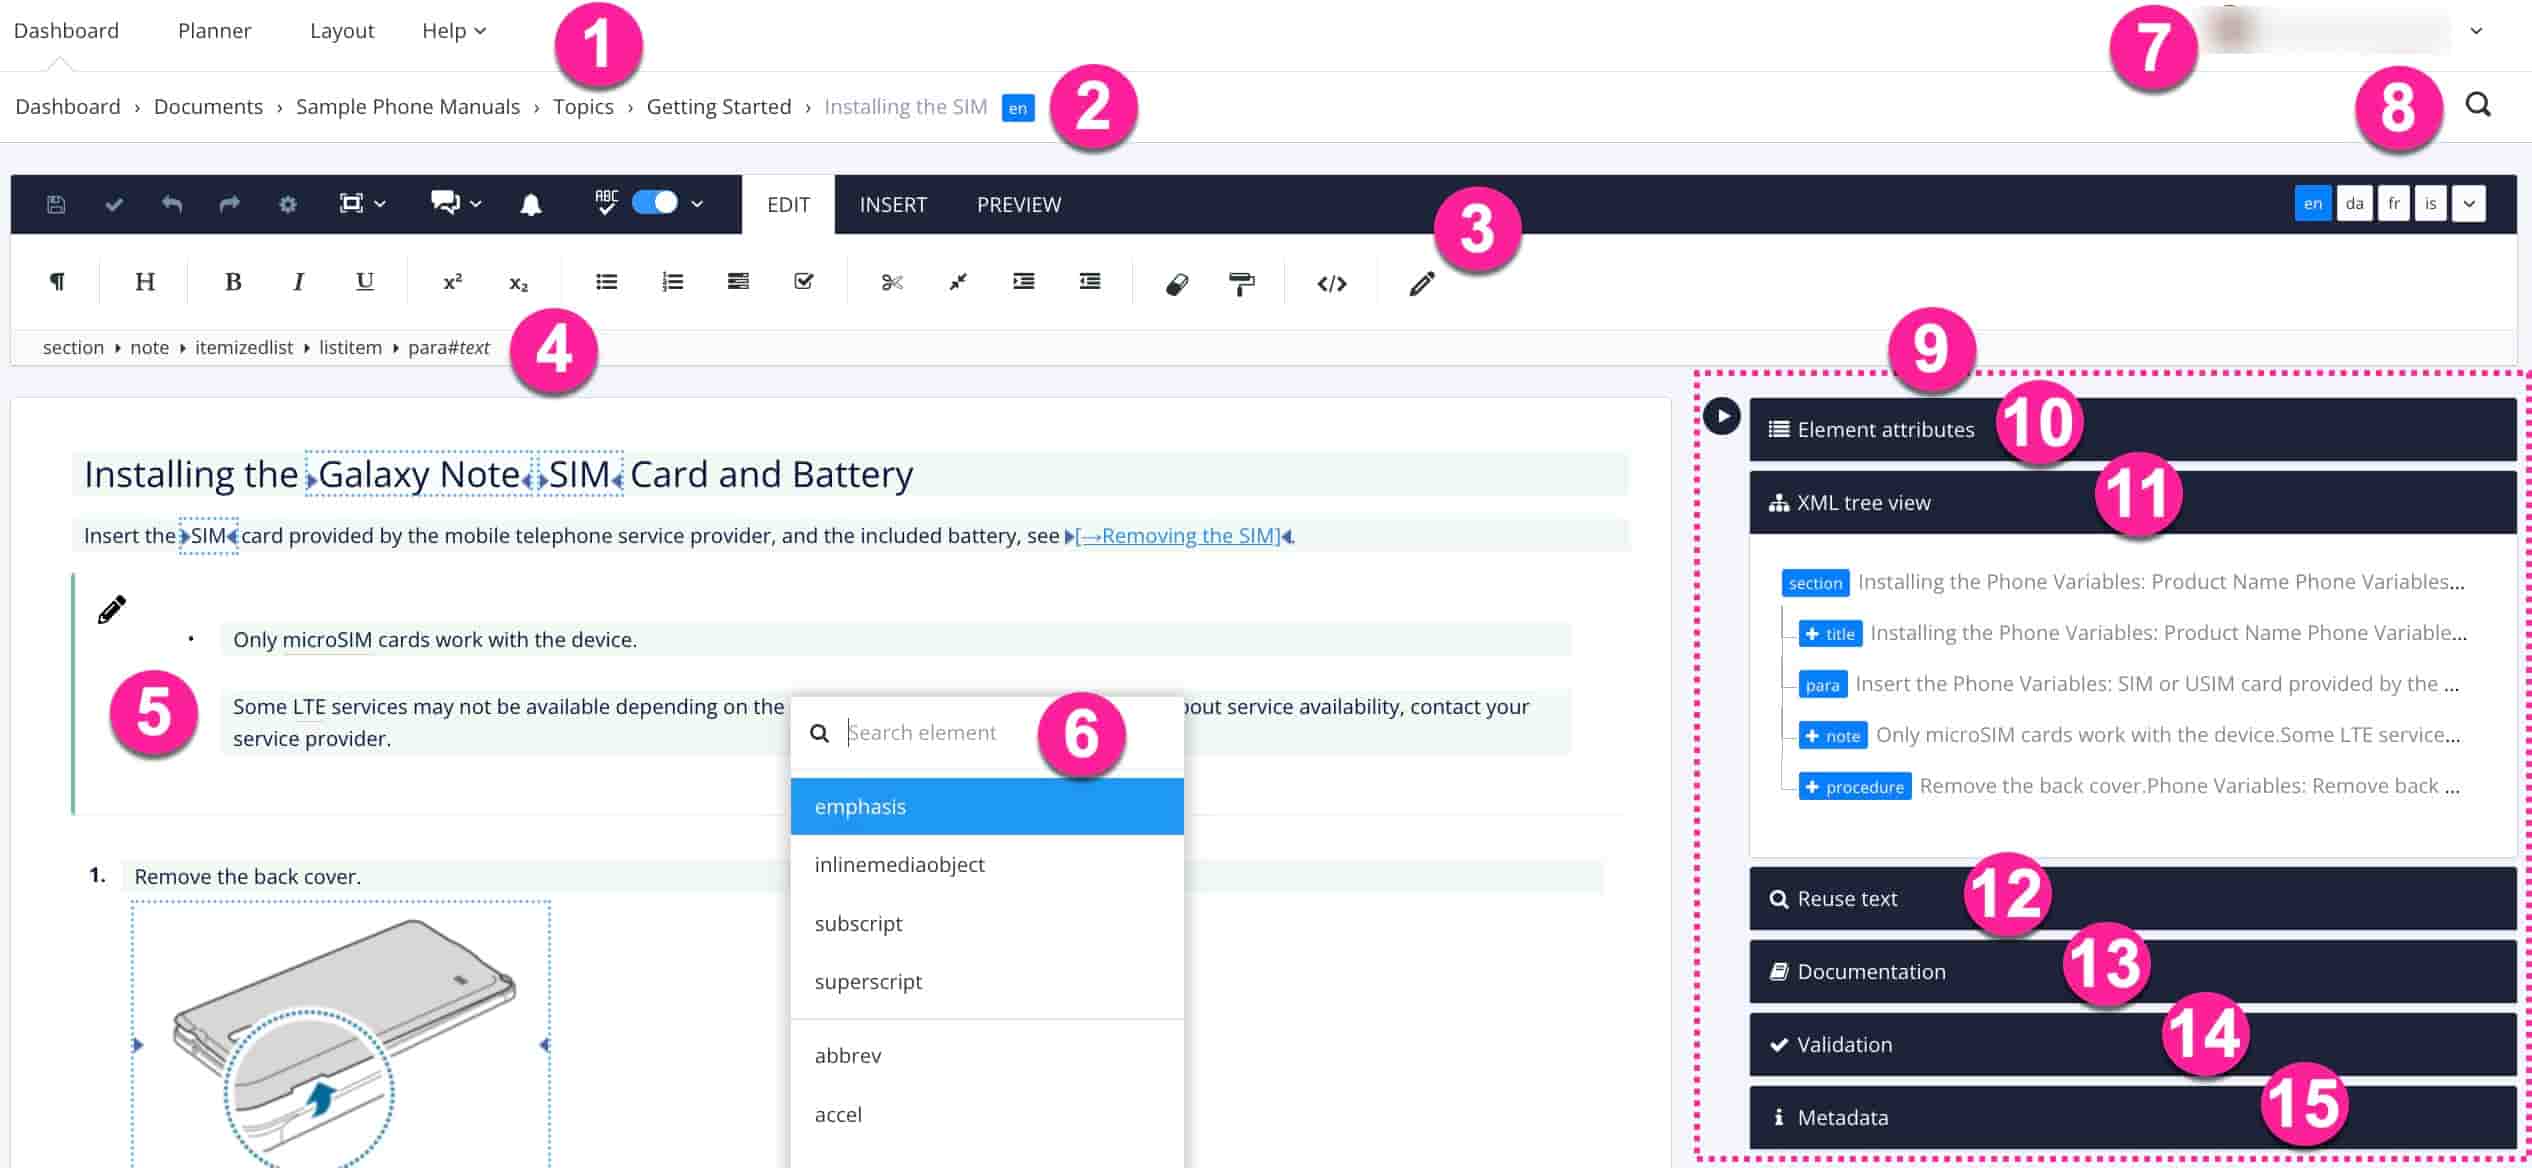The width and height of the screenshot is (2532, 1168).
Task: Click the bulleted list icon
Action: coord(605,281)
